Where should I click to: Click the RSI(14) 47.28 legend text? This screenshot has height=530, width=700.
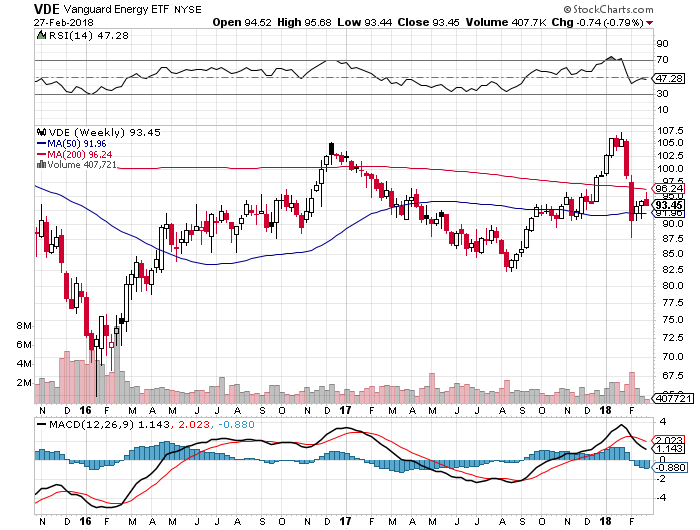point(88,35)
